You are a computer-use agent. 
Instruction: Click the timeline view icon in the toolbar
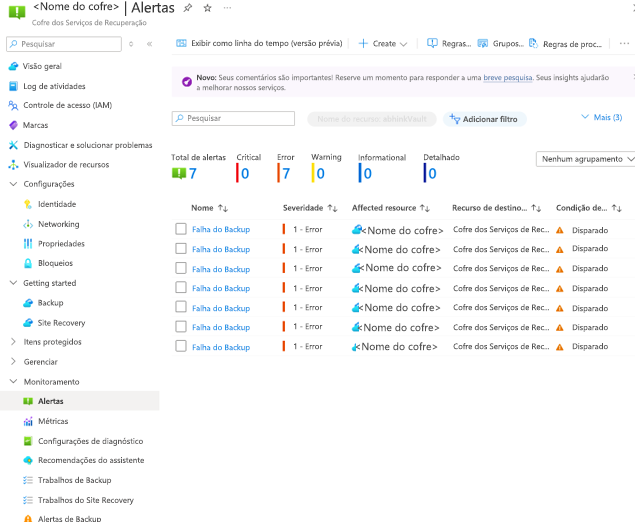click(x=181, y=43)
